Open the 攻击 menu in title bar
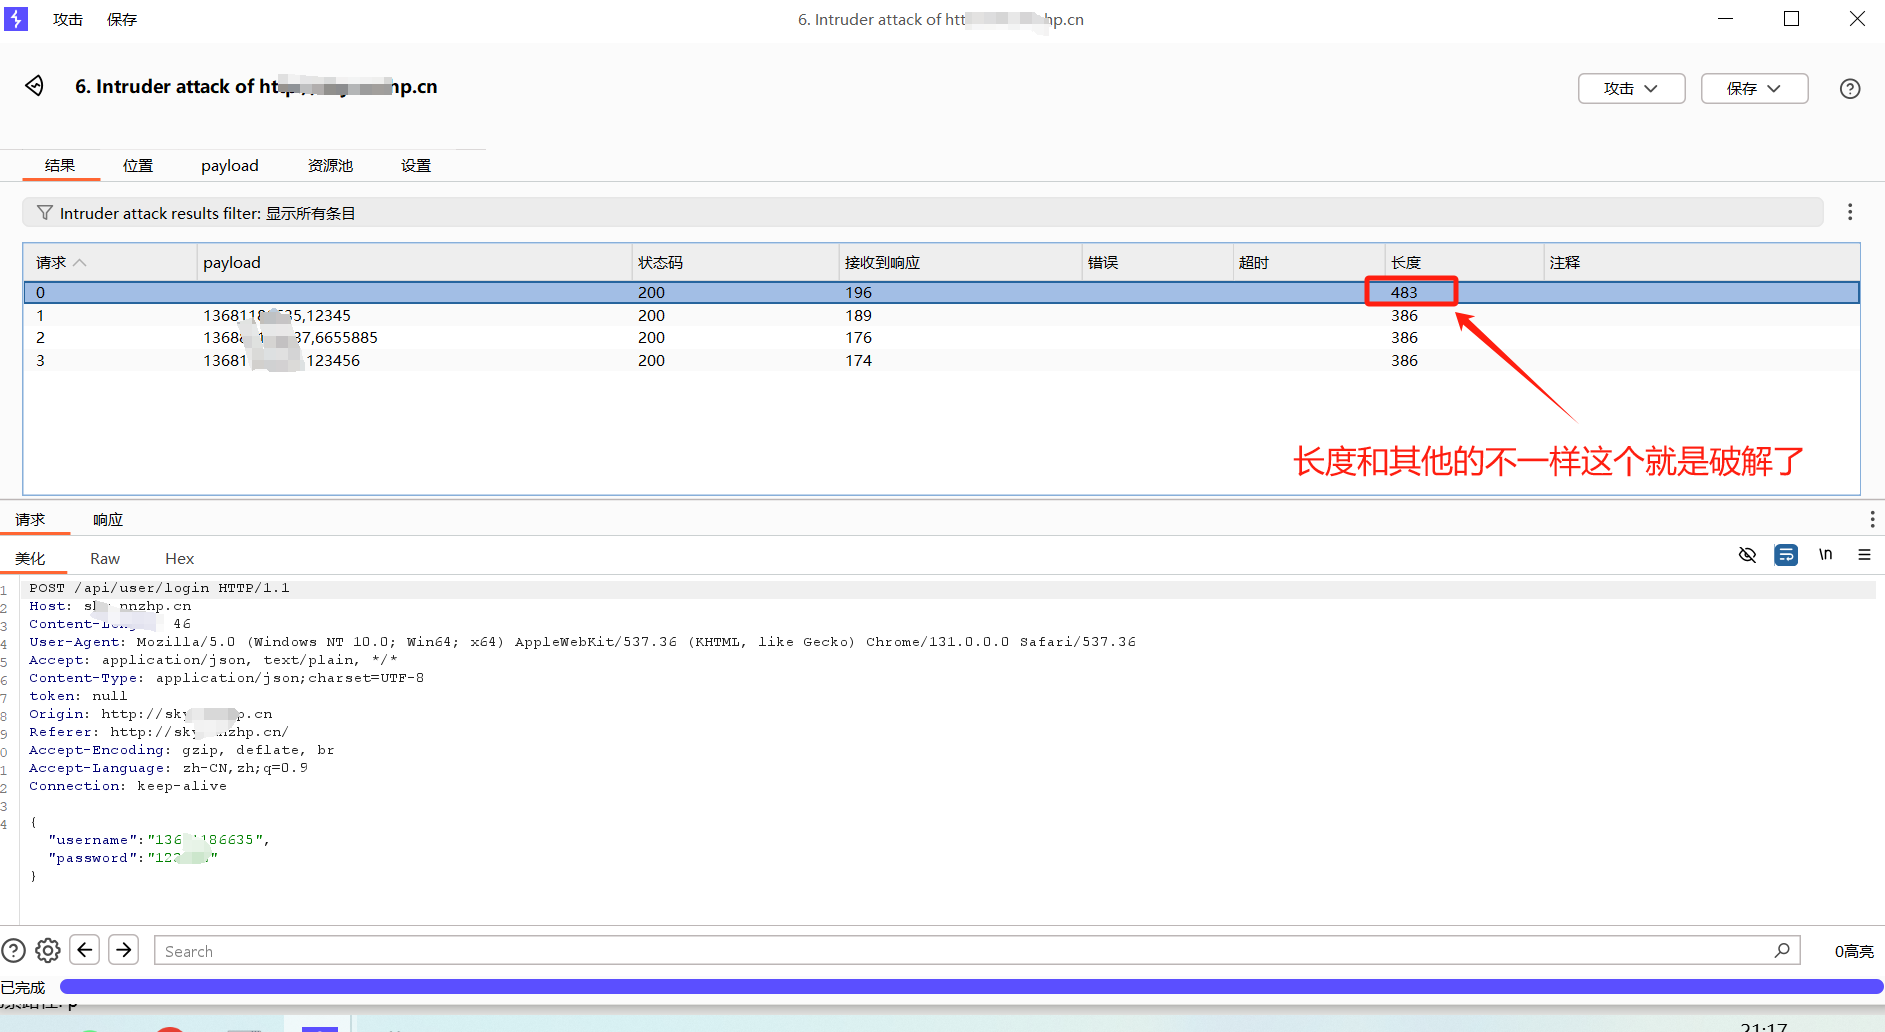The width and height of the screenshot is (1885, 1032). click(68, 19)
